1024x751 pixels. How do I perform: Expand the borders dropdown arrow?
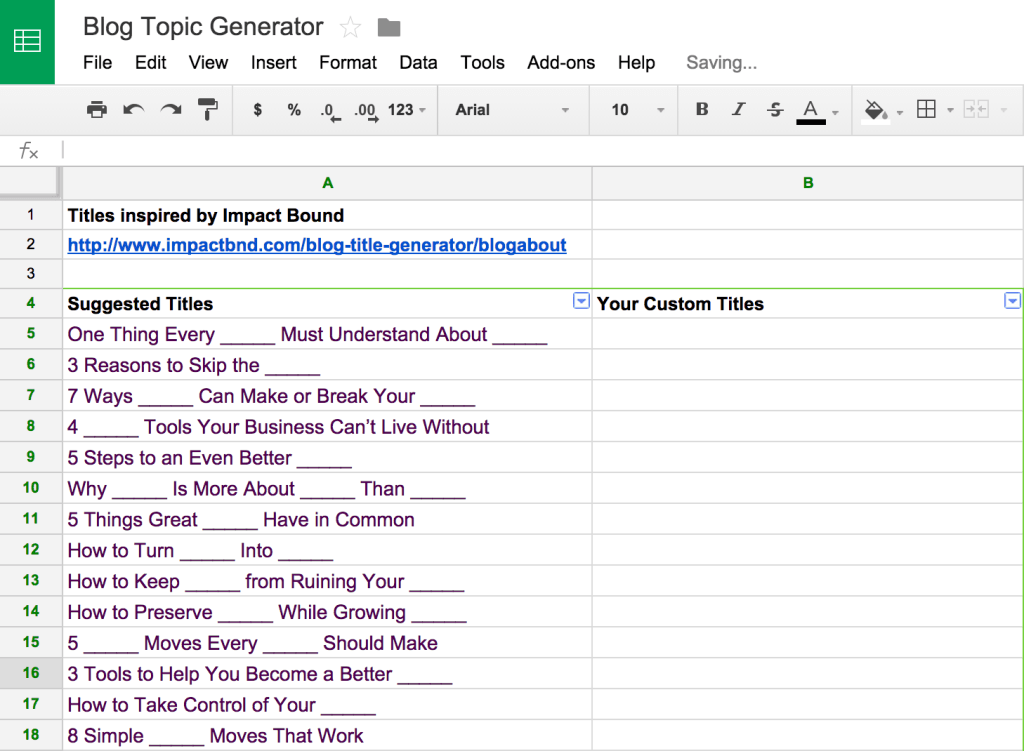pos(950,110)
